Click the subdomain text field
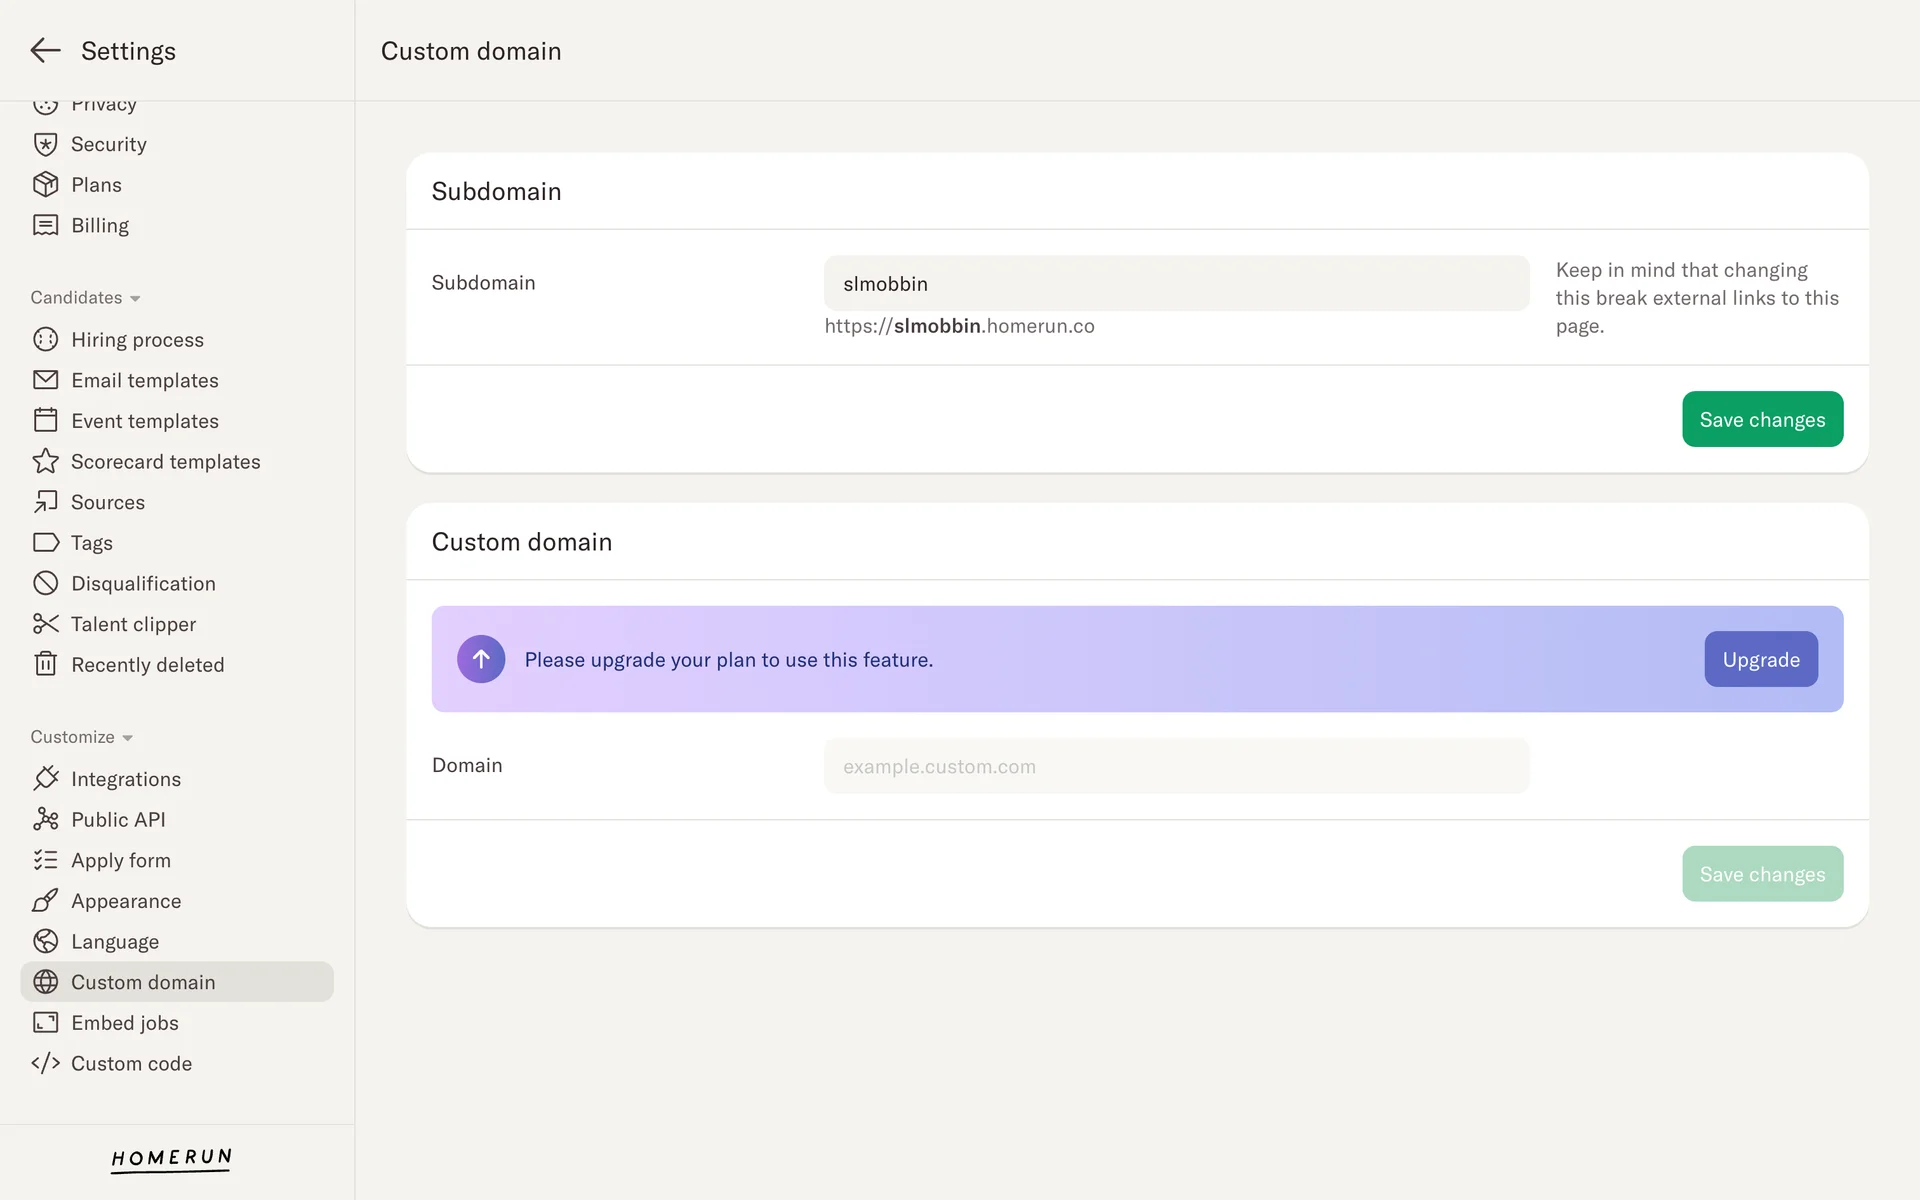Image resolution: width=1920 pixels, height=1200 pixels. pyautogui.click(x=1176, y=283)
